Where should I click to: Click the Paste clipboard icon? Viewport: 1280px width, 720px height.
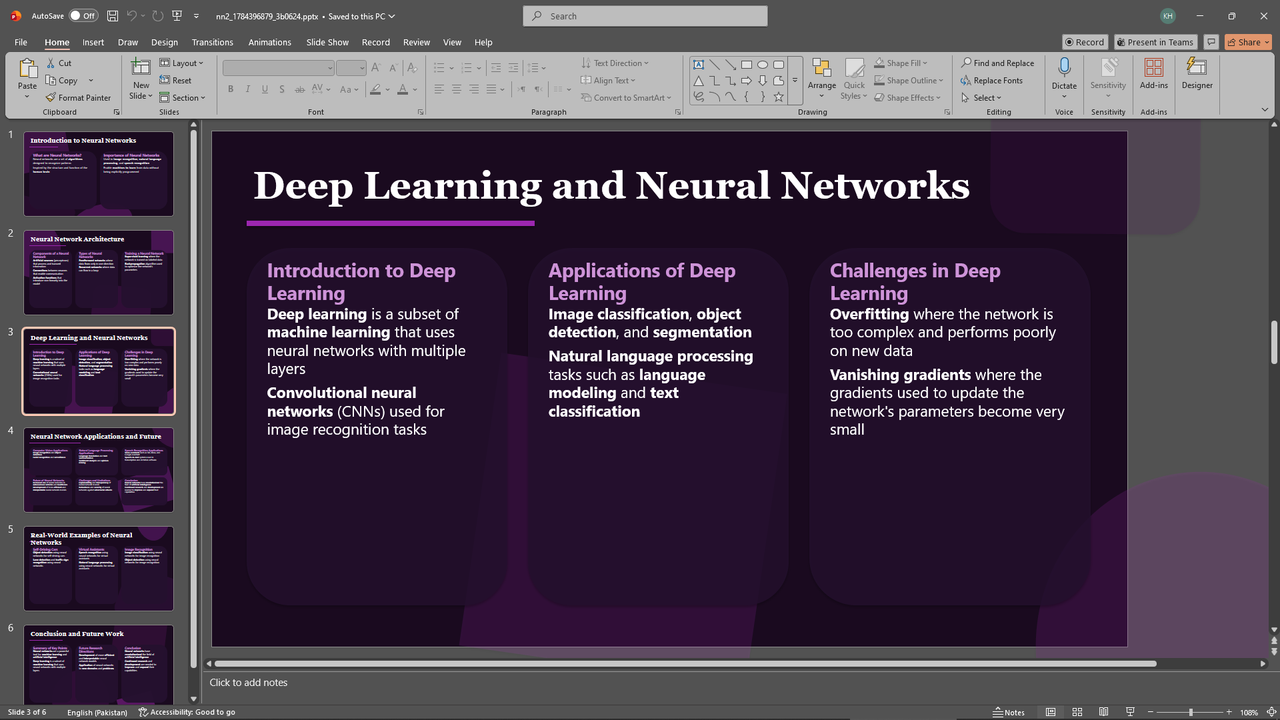(x=28, y=70)
